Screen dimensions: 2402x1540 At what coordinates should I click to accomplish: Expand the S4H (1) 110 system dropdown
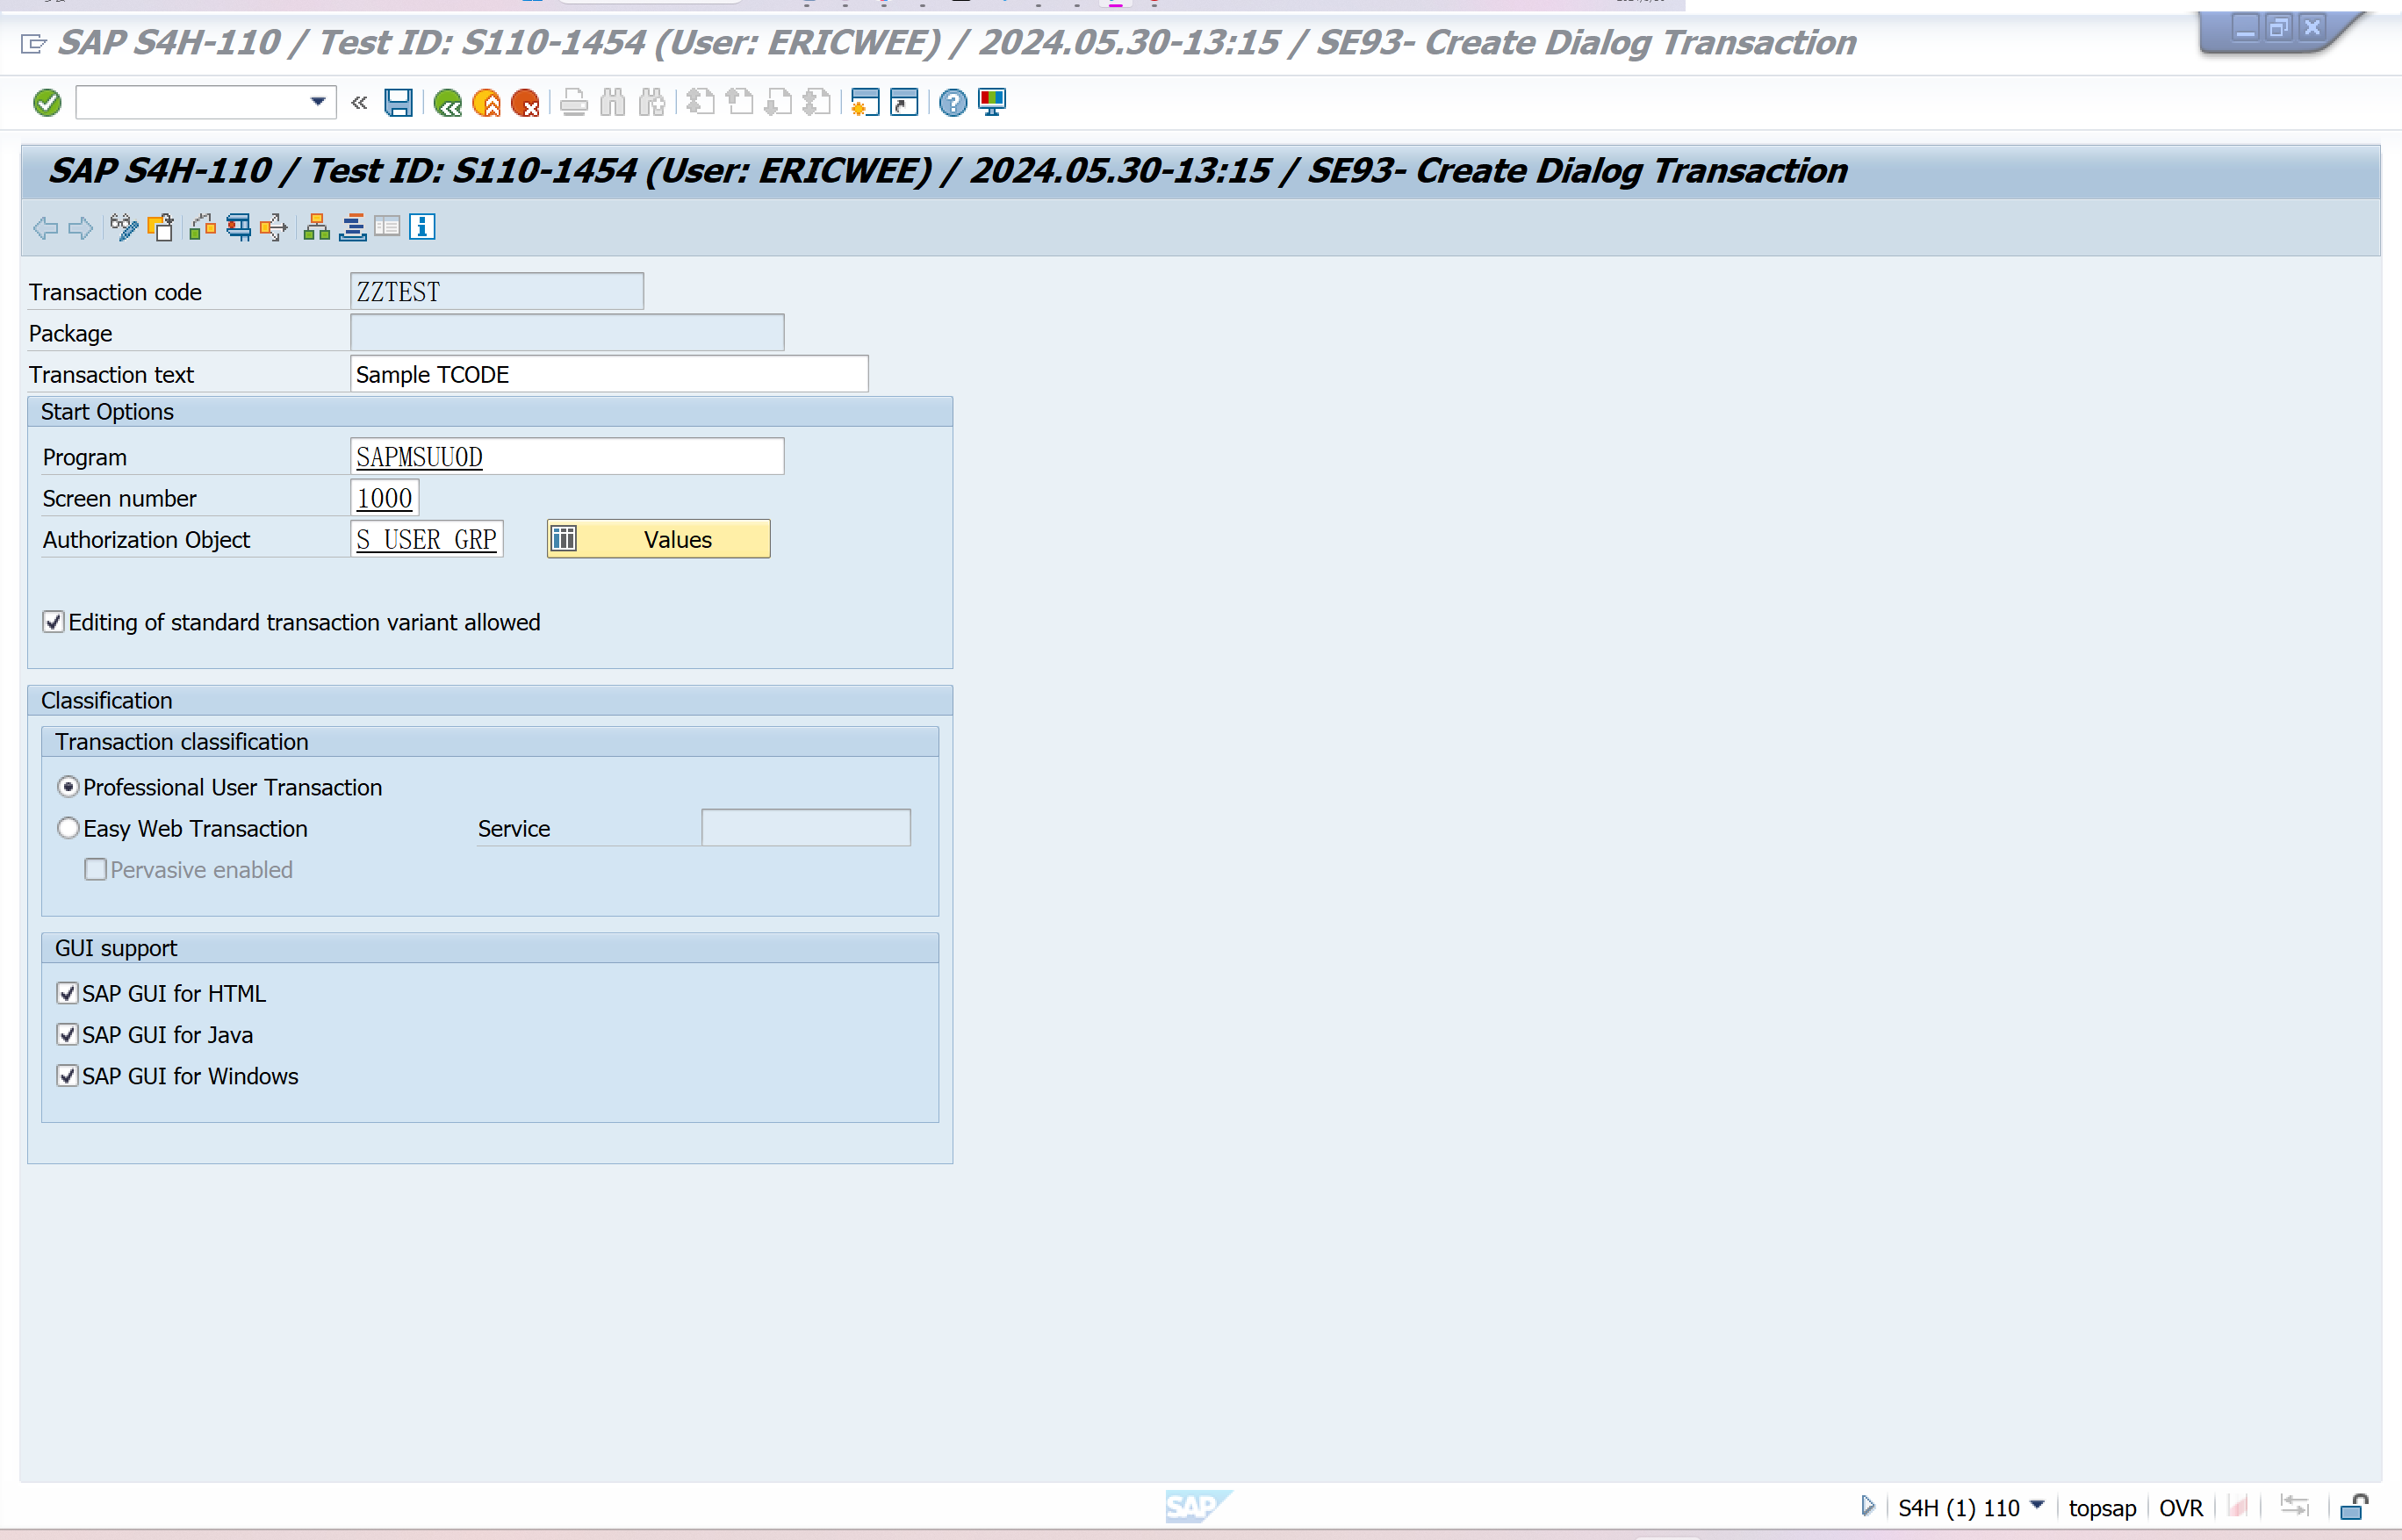point(2038,1506)
